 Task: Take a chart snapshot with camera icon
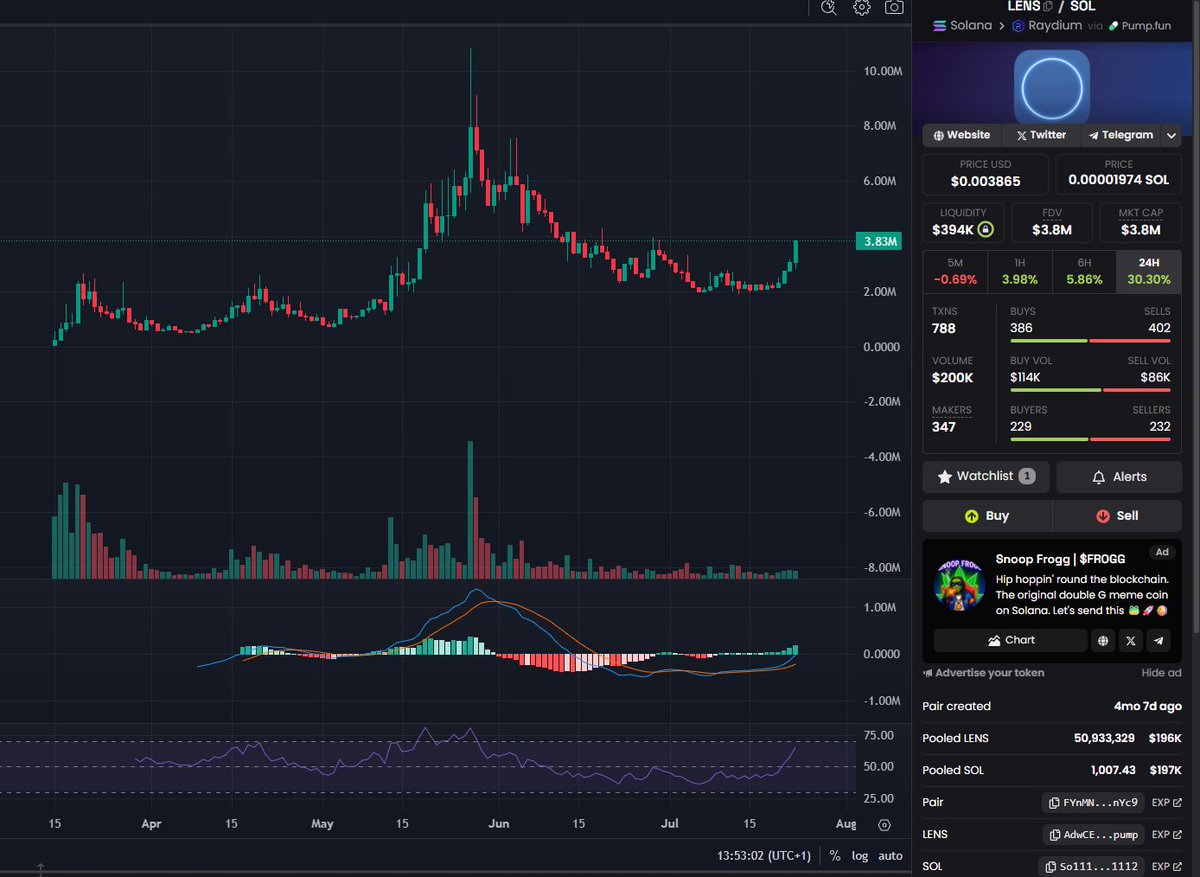pos(893,7)
